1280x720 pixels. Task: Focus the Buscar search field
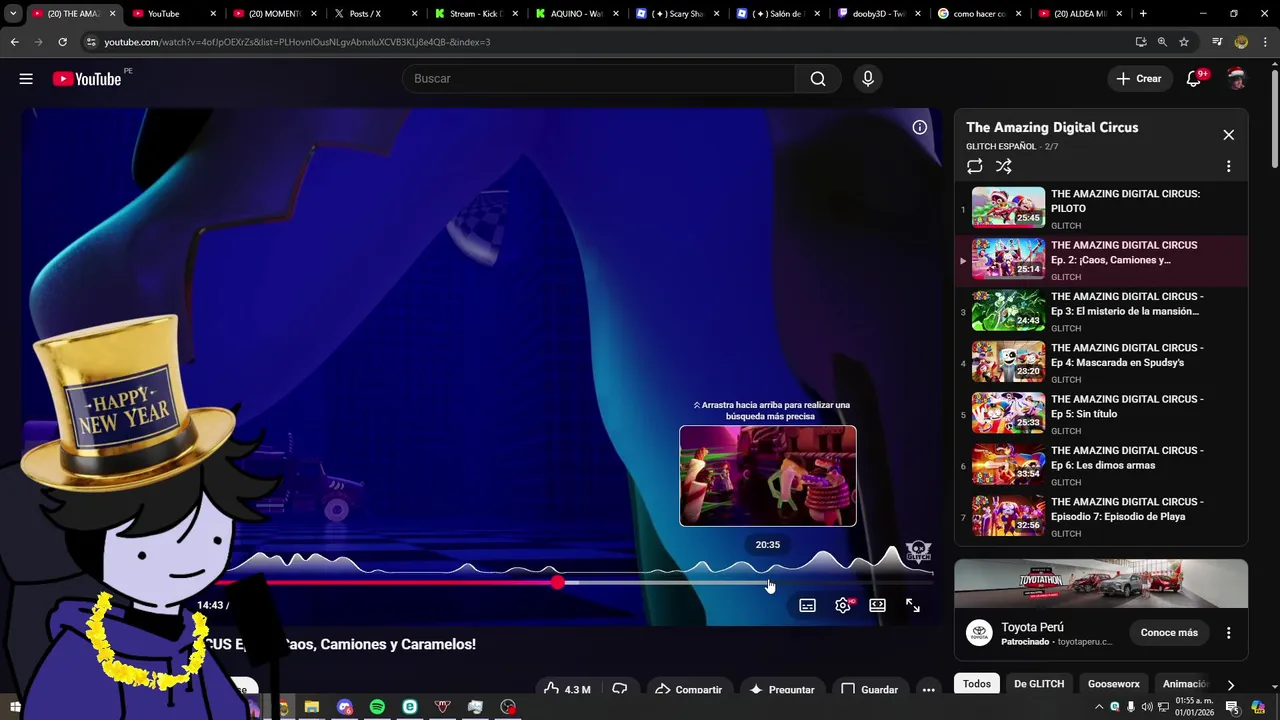[598, 79]
